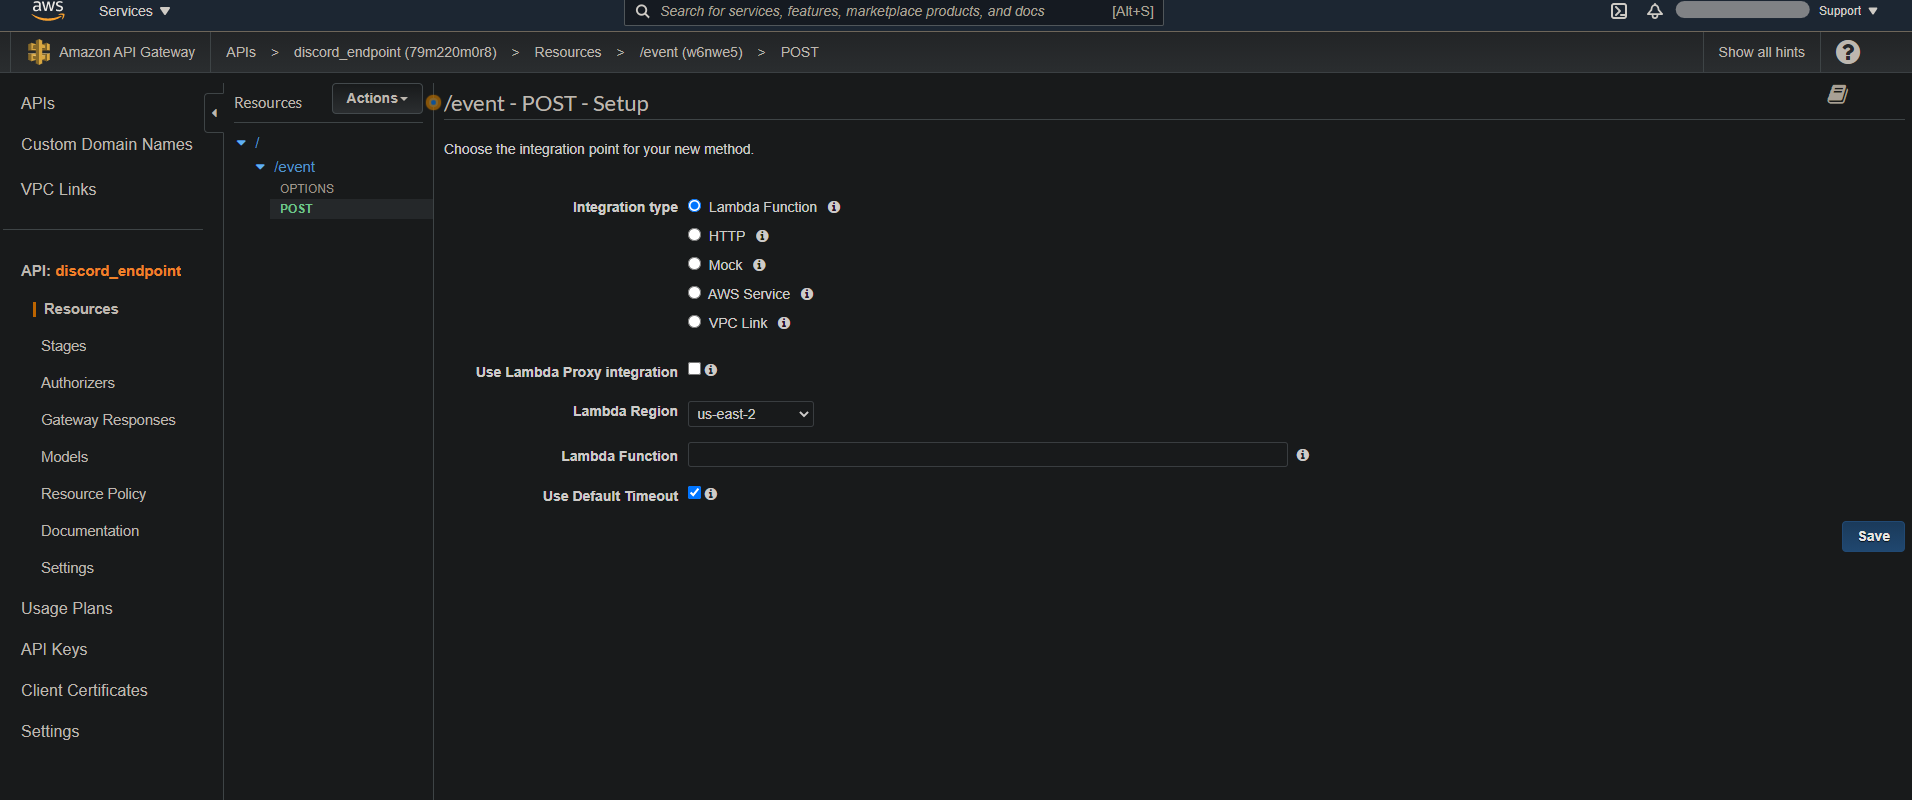Focus the Lambda Function input field
The width and height of the screenshot is (1912, 800).
[x=988, y=455]
